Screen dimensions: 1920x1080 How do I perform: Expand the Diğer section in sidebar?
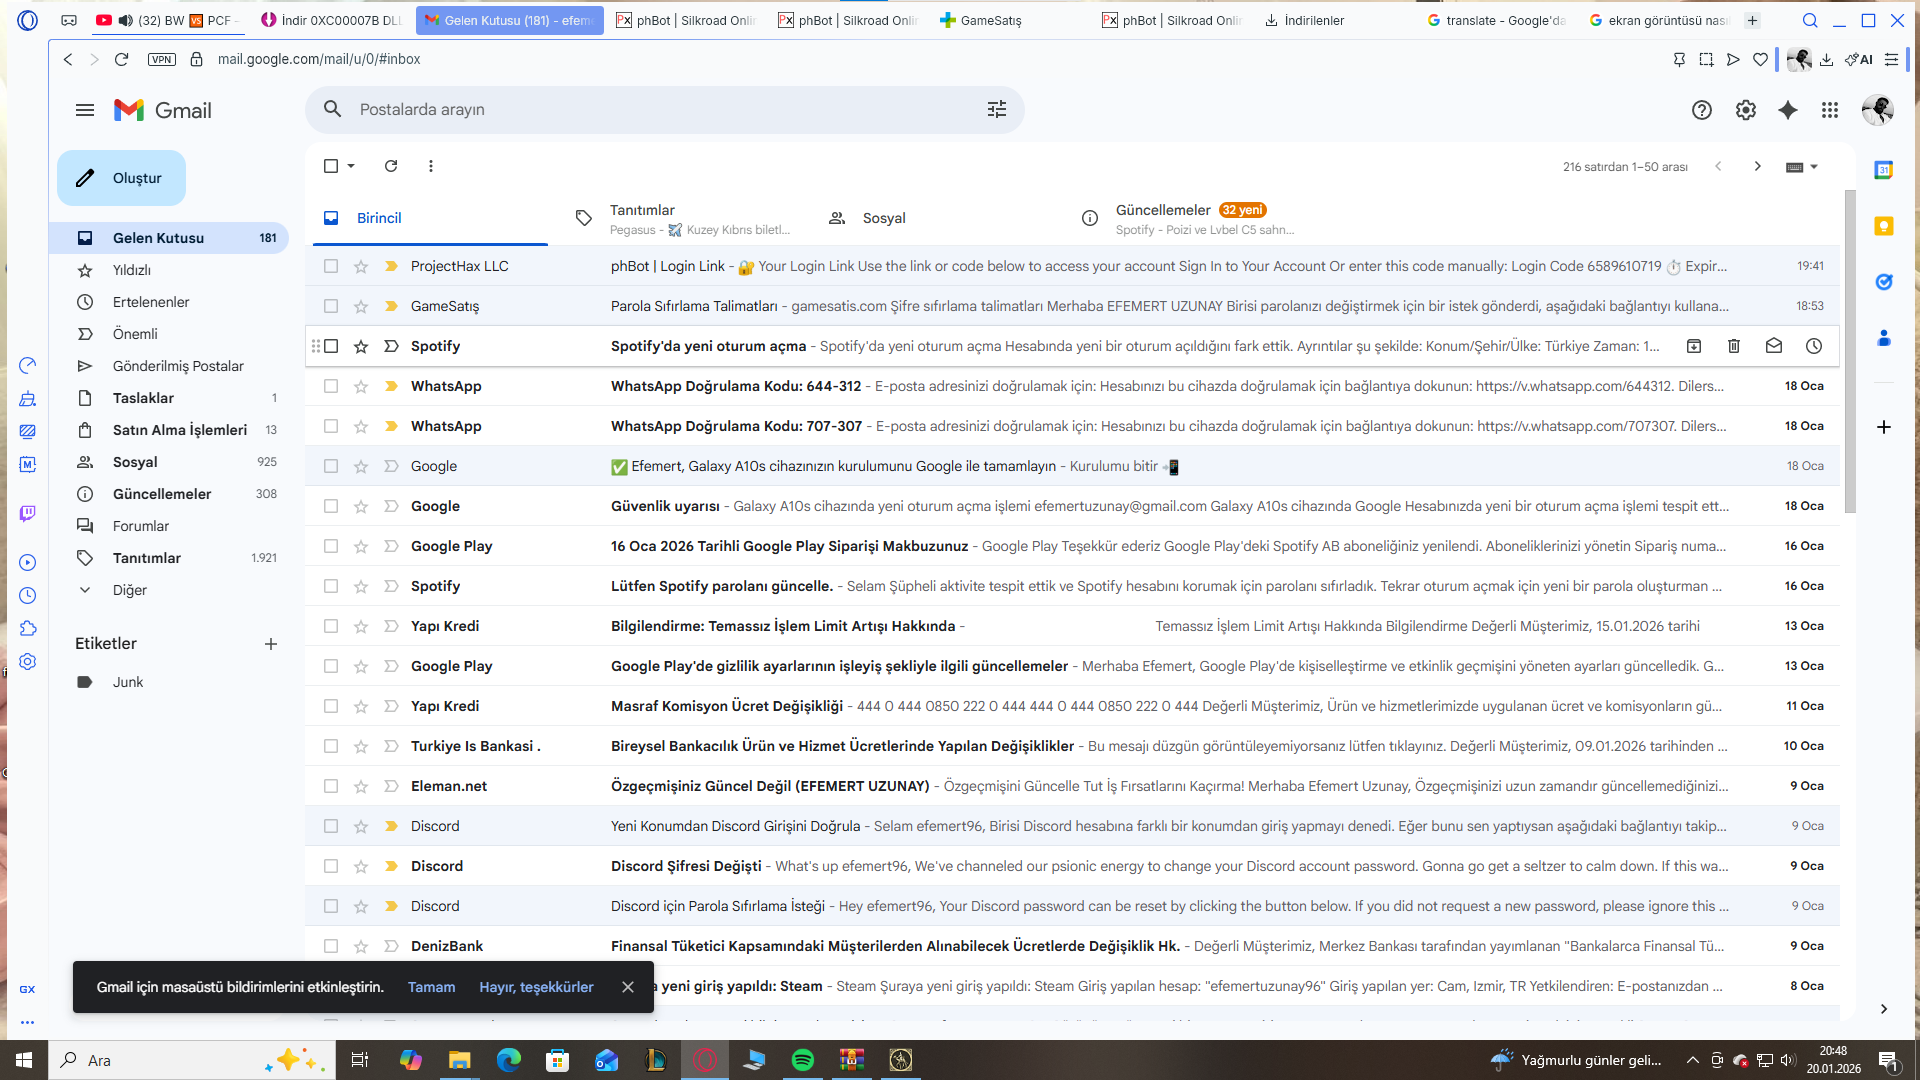pyautogui.click(x=85, y=590)
